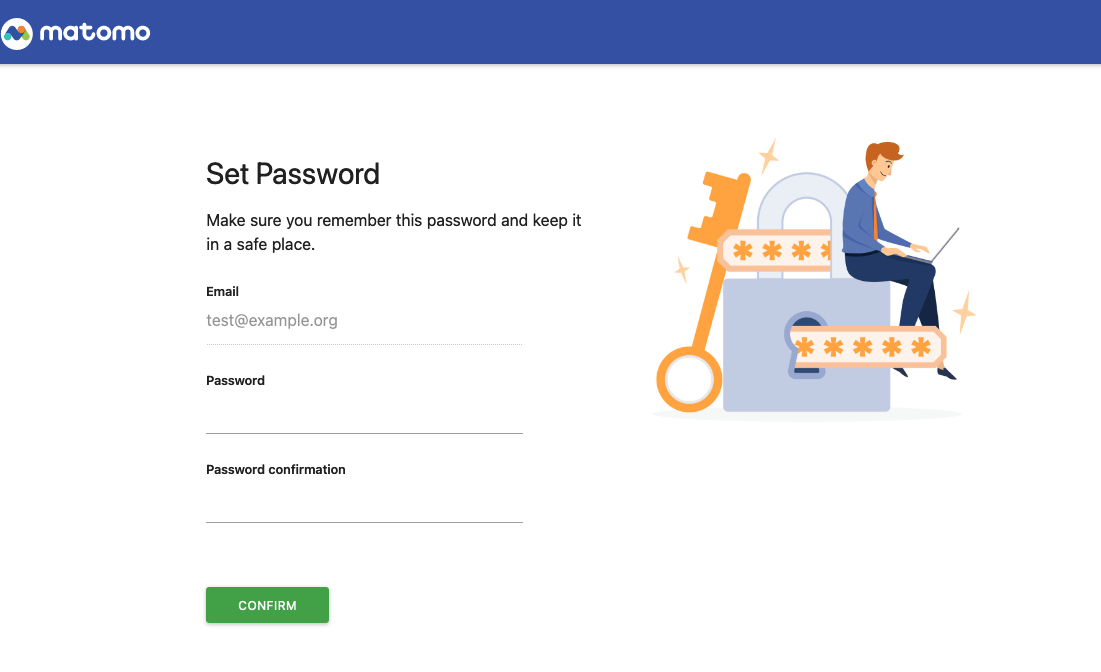Click the round ring of the key
The width and height of the screenshot is (1101, 672).
[x=689, y=380]
